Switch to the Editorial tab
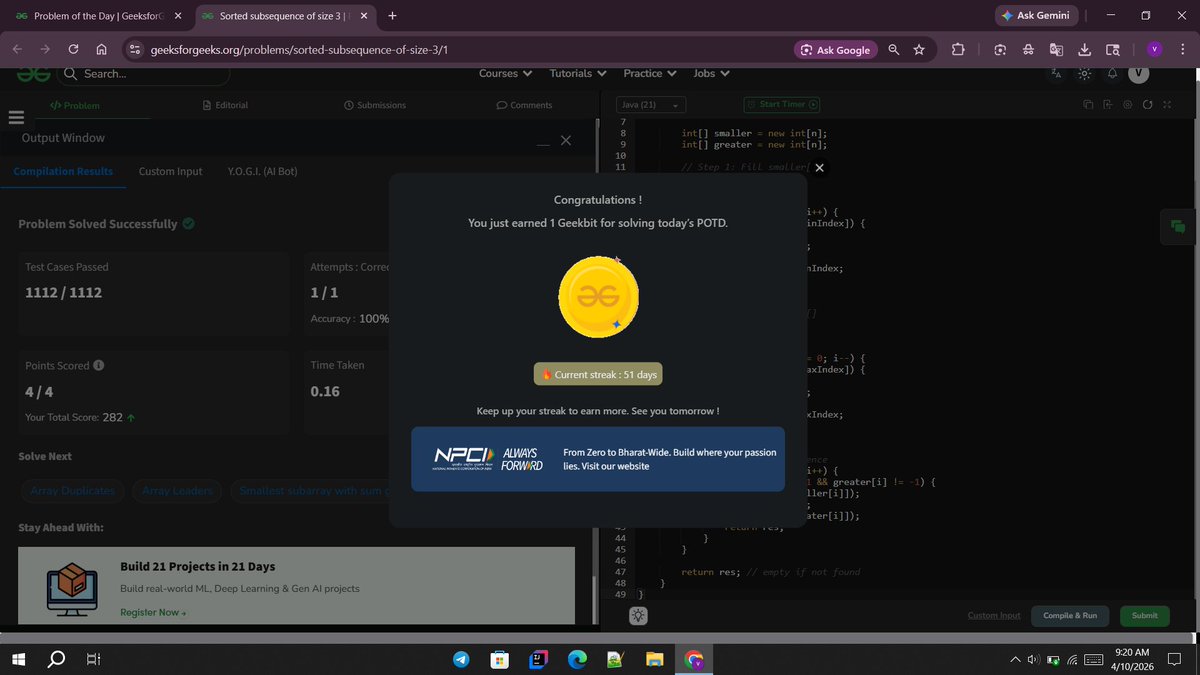 tap(225, 105)
